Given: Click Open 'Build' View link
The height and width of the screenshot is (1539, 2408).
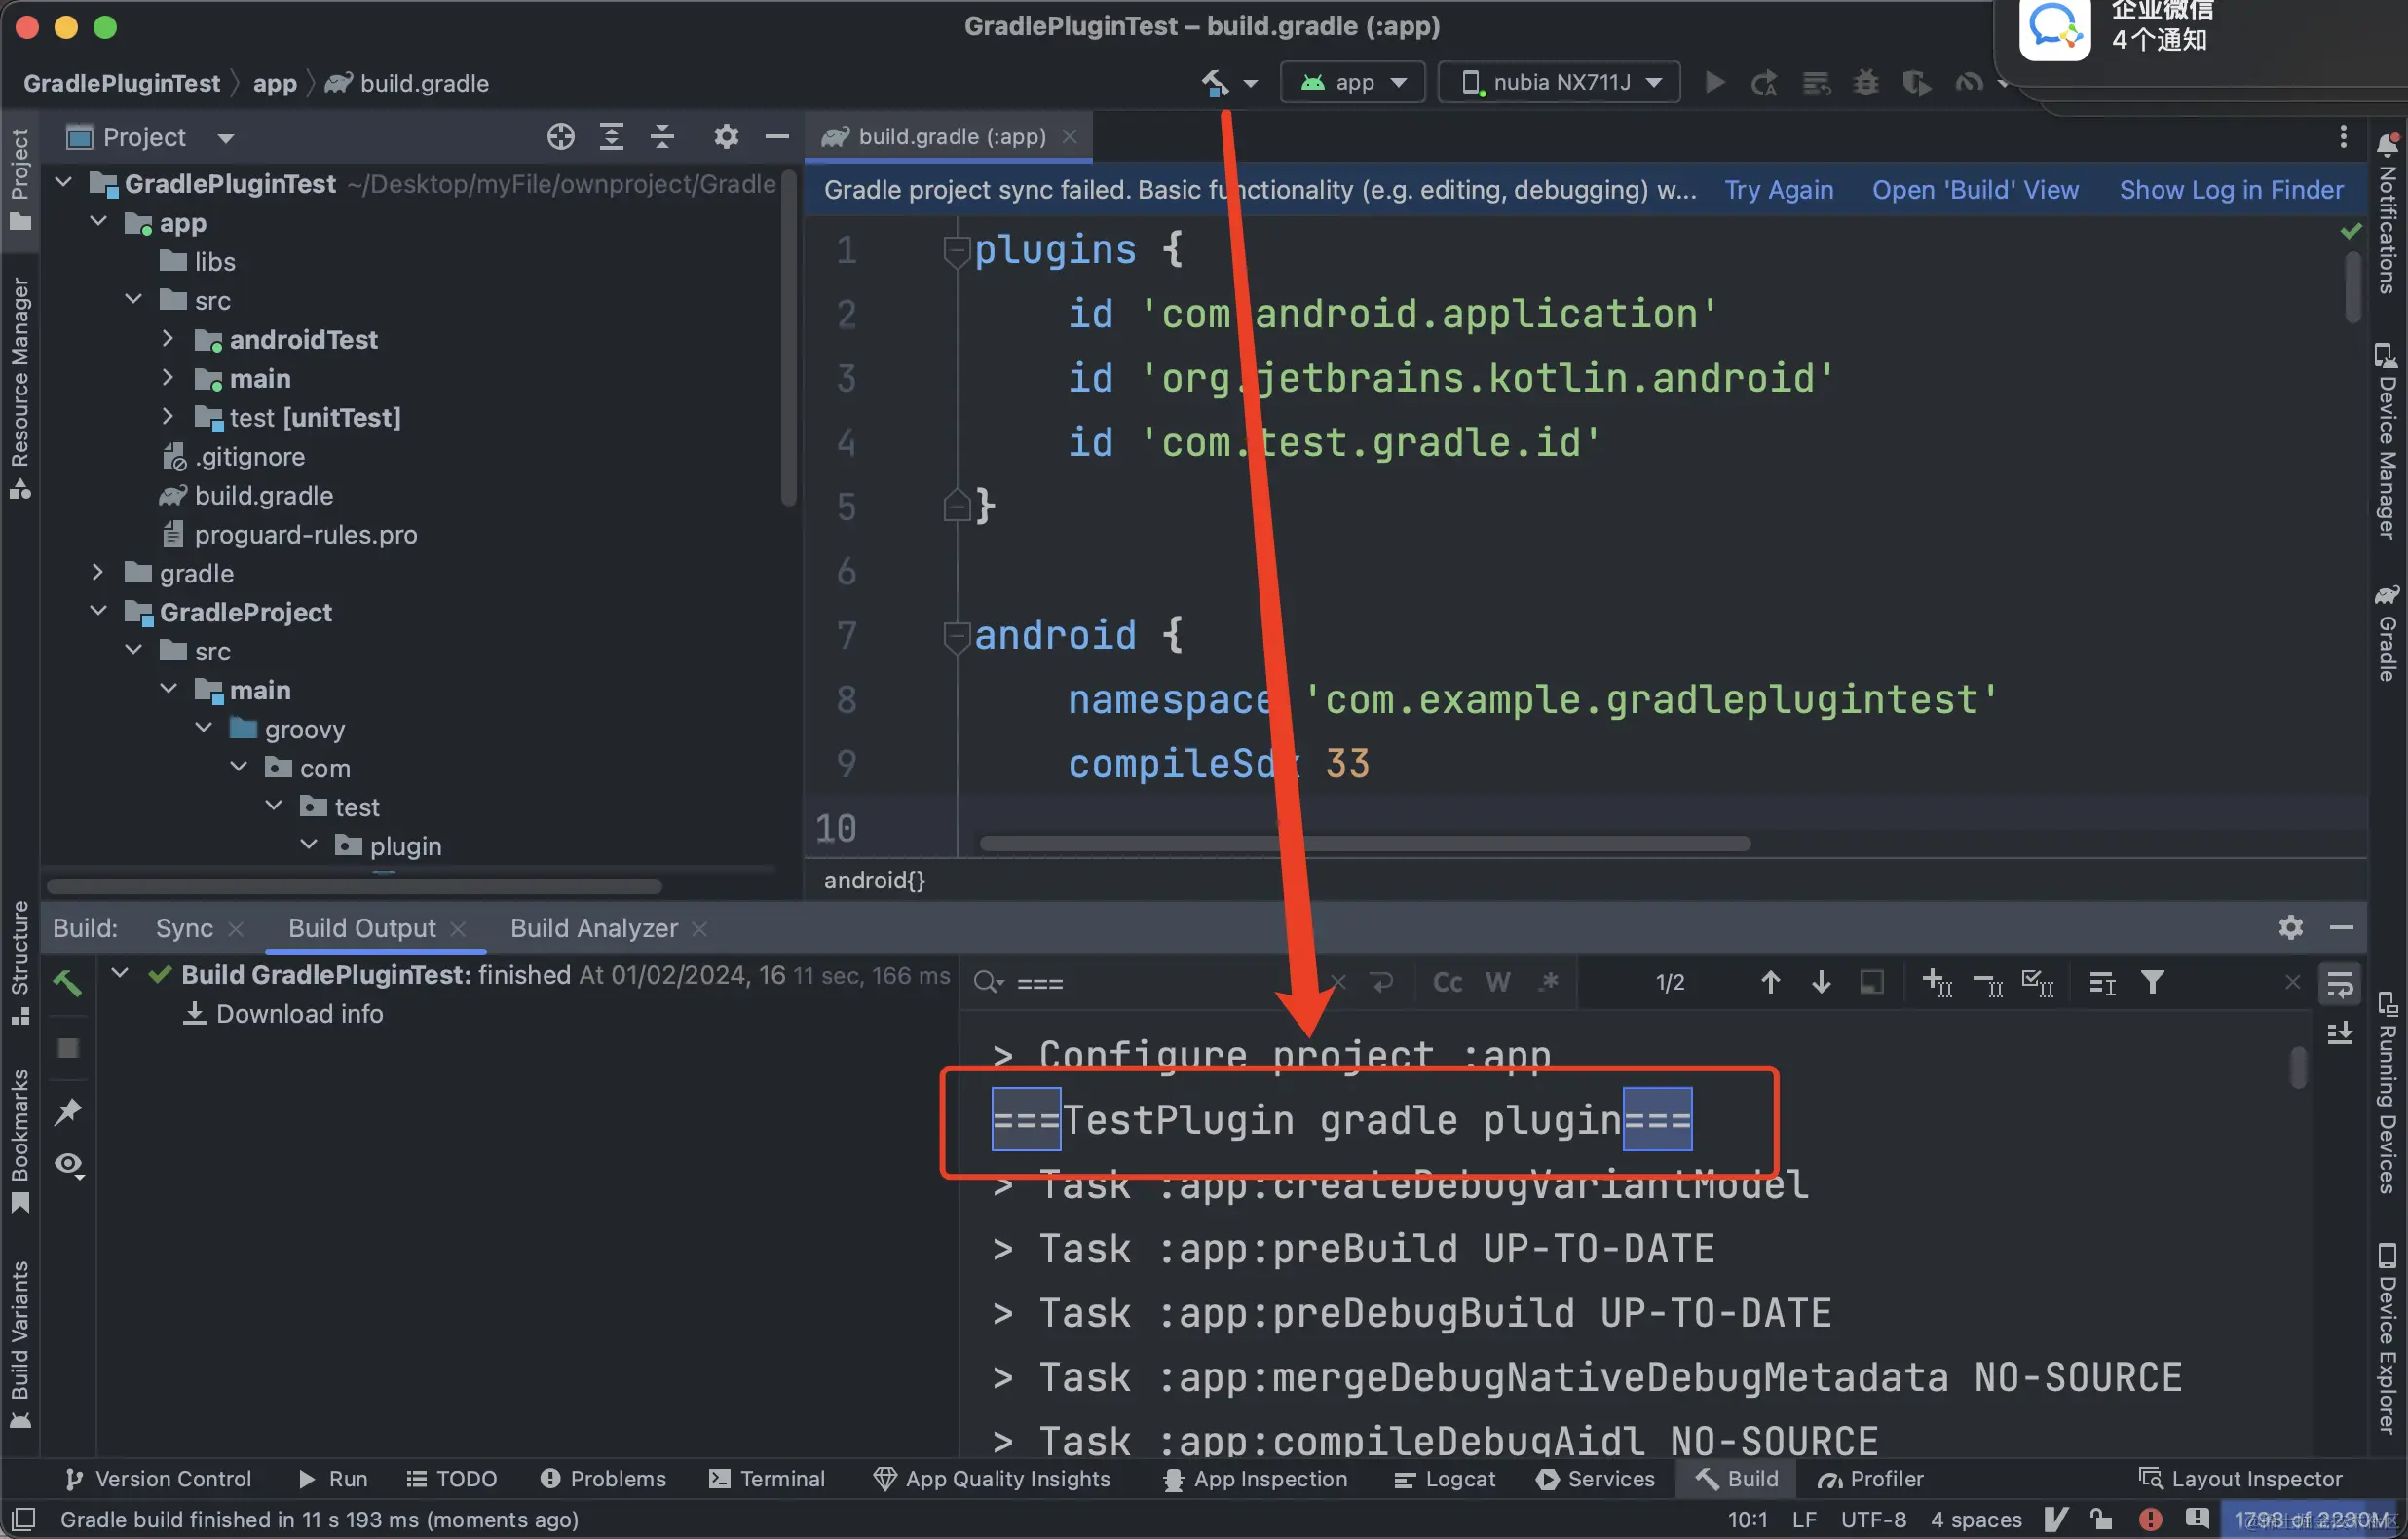Looking at the screenshot, I should pos(1975,190).
